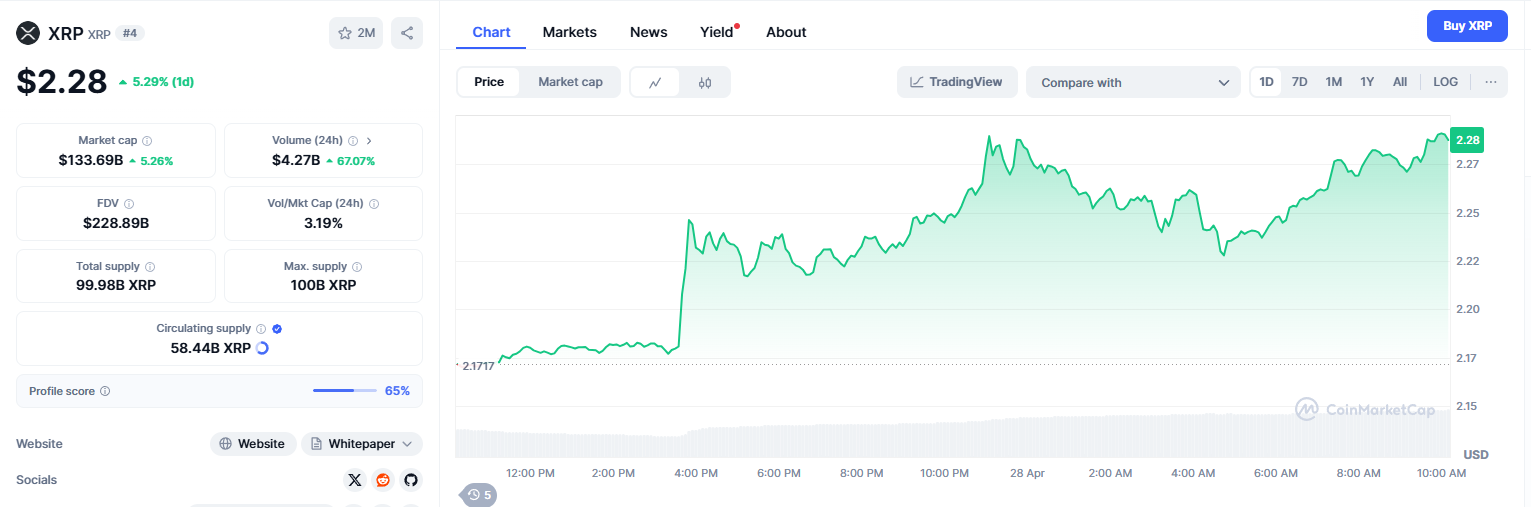Select the Price toggle option
Image resolution: width=1531 pixels, height=507 pixels.
click(489, 82)
